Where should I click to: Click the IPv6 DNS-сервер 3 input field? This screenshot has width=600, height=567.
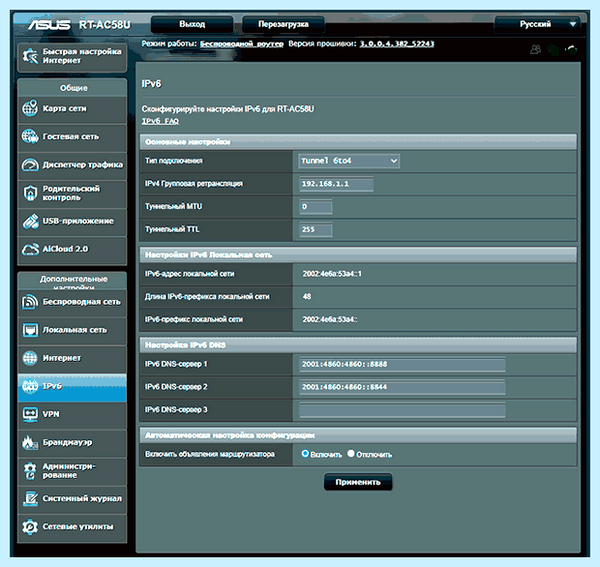tap(402, 410)
